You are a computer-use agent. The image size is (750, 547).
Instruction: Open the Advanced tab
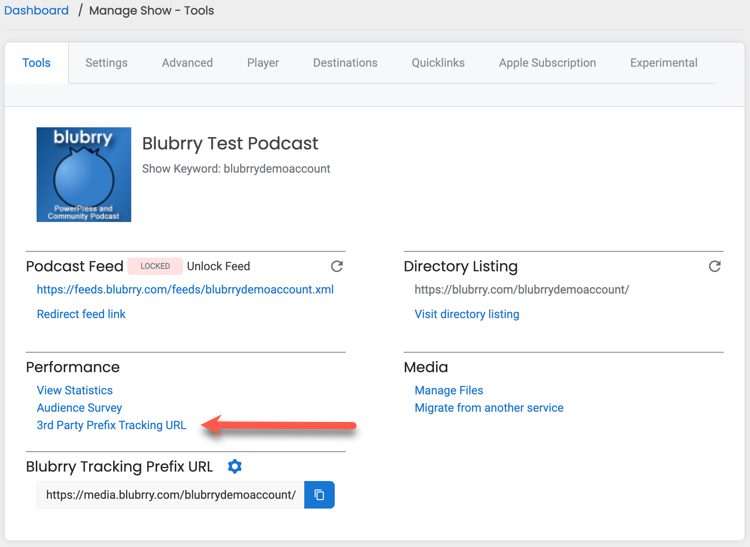point(187,63)
